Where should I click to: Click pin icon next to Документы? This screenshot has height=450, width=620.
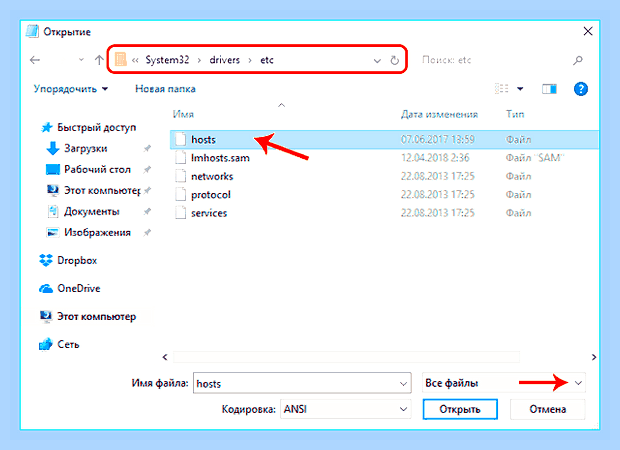[147, 212]
